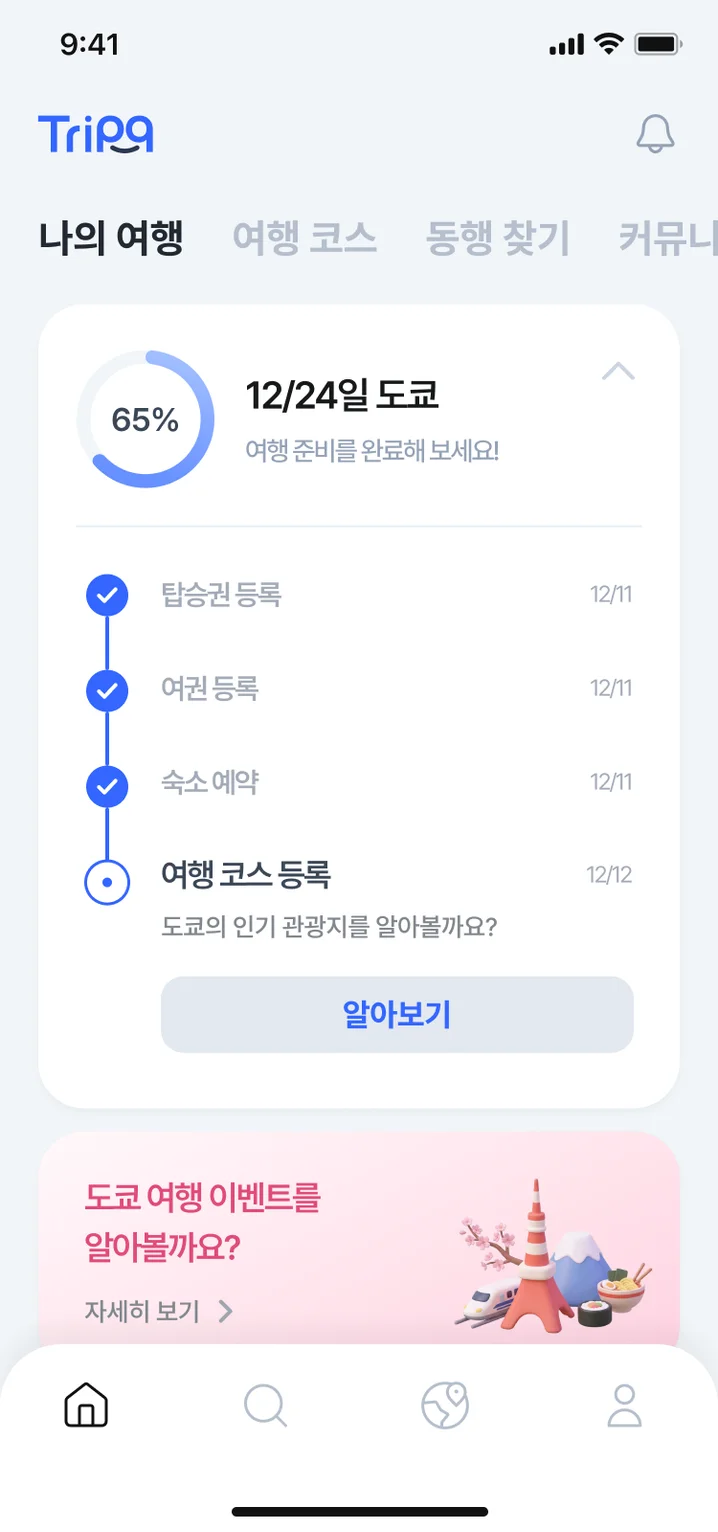Tap the arrow next to 자세히 보기

click(x=226, y=1311)
